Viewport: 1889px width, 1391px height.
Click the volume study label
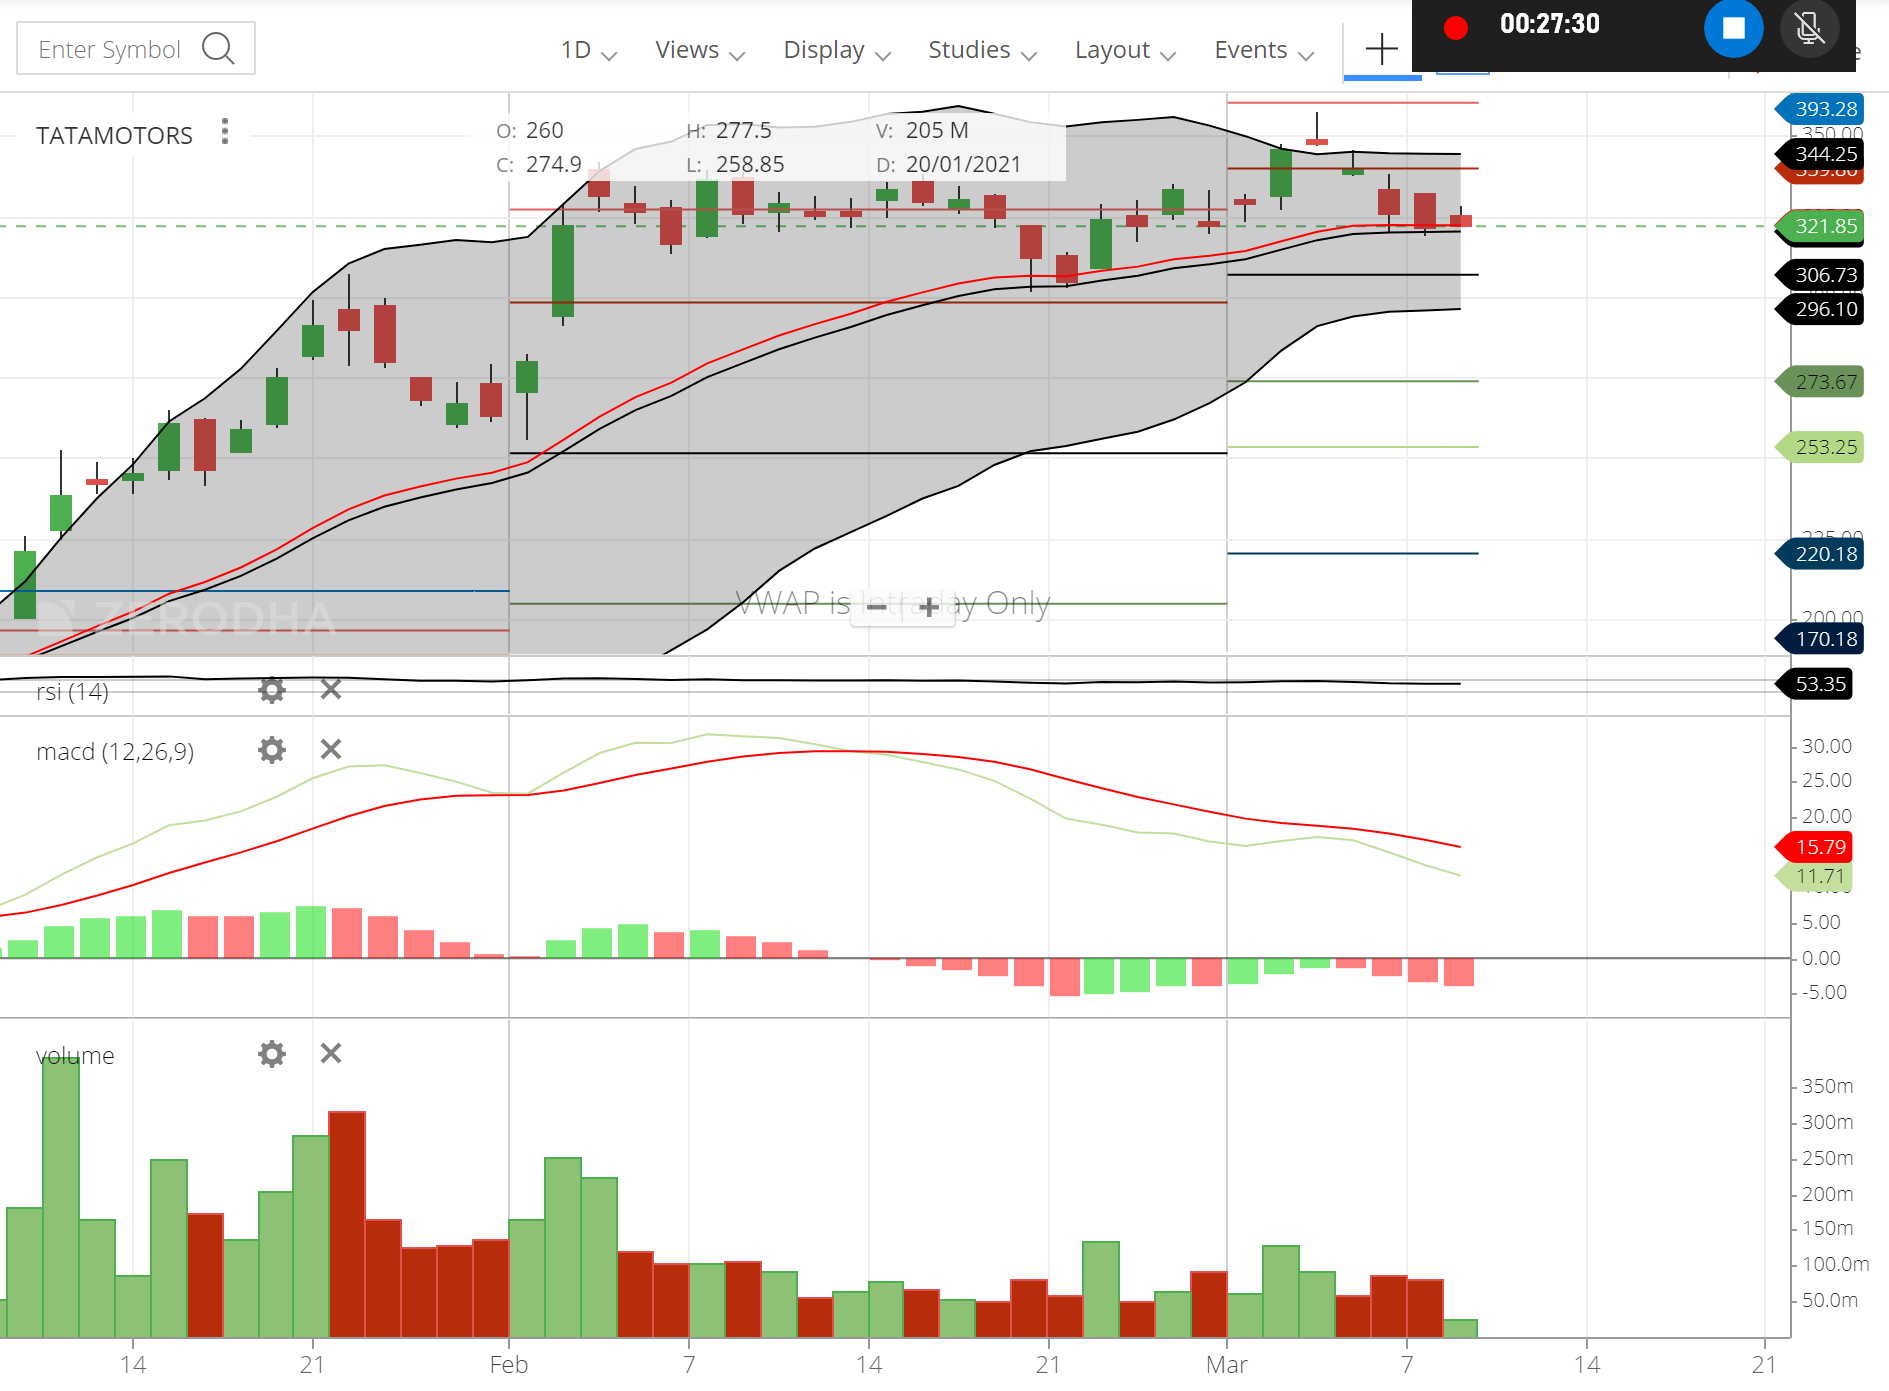[x=75, y=1055]
